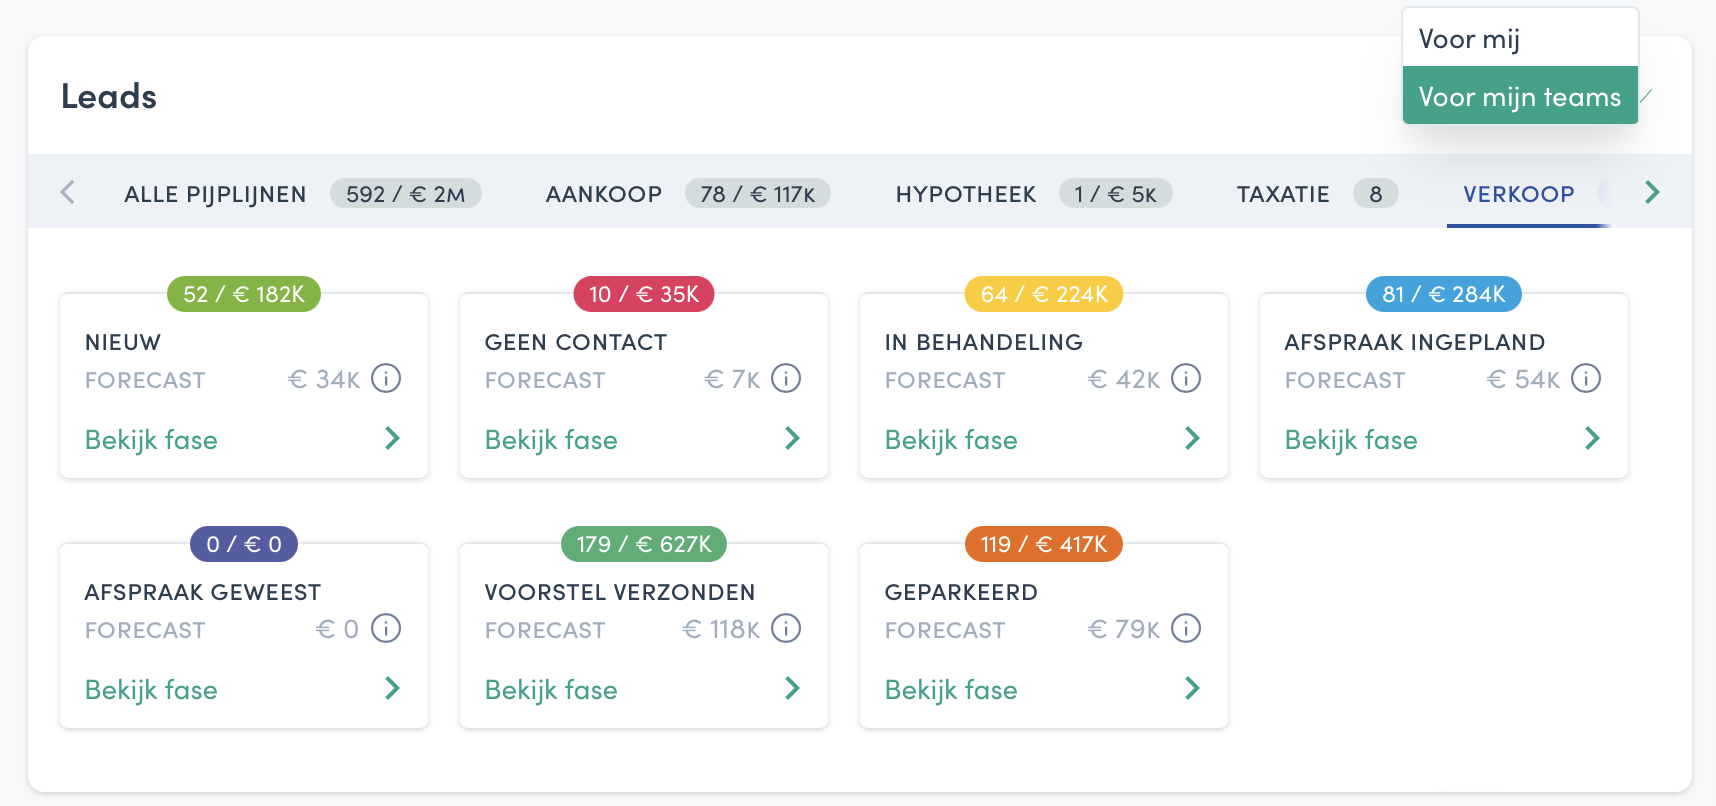Open the TAXATIE tab
1716x806 pixels.
pos(1283,194)
